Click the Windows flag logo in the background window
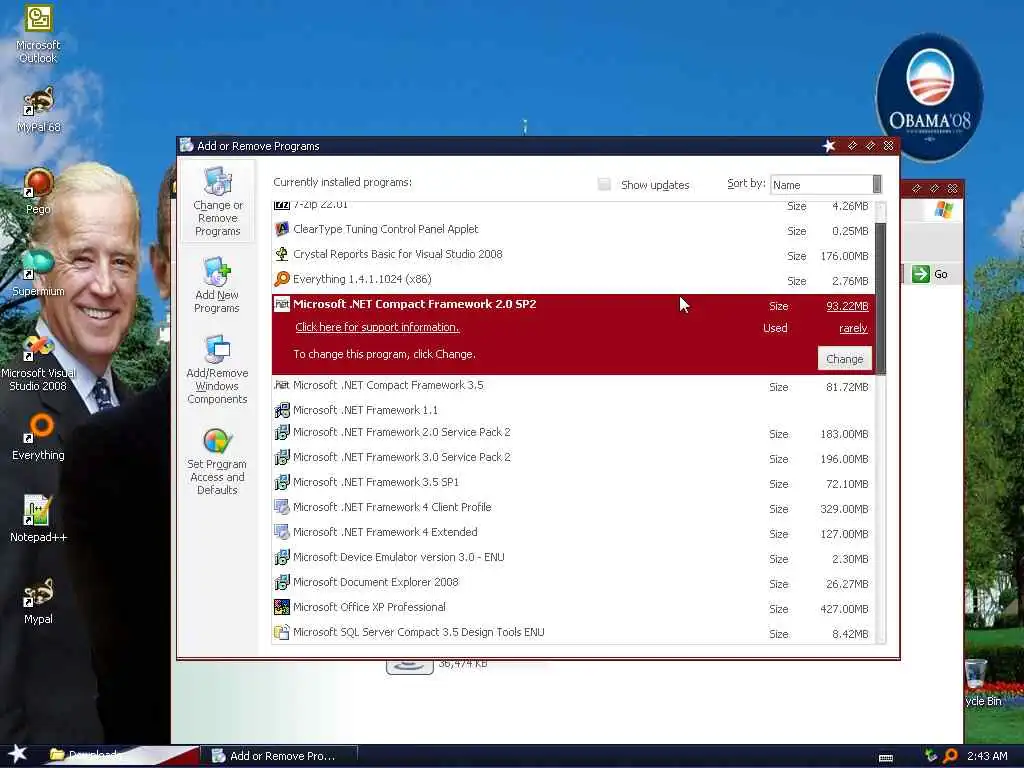This screenshot has width=1024, height=768. tap(943, 210)
